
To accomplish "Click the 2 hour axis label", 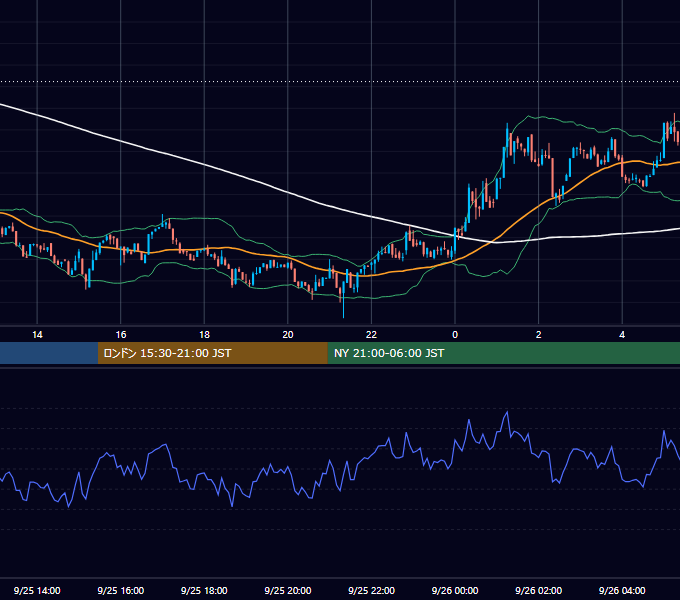I will click(x=539, y=335).
